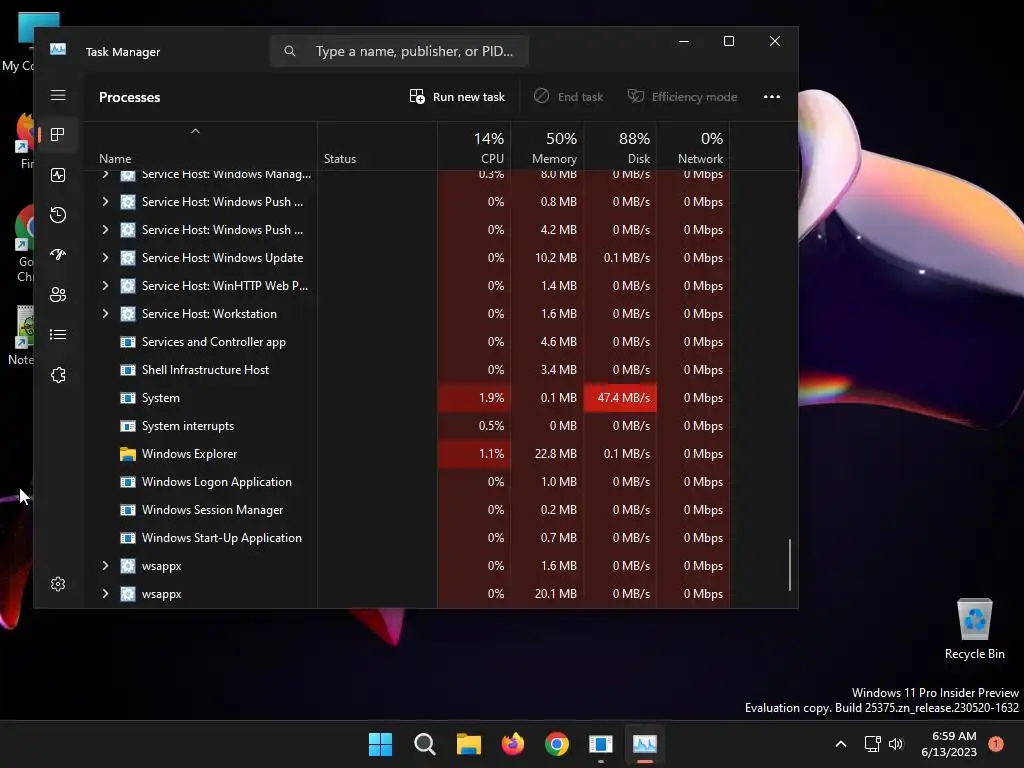Sort processes by Disk column
The image size is (1024, 768).
(x=620, y=148)
